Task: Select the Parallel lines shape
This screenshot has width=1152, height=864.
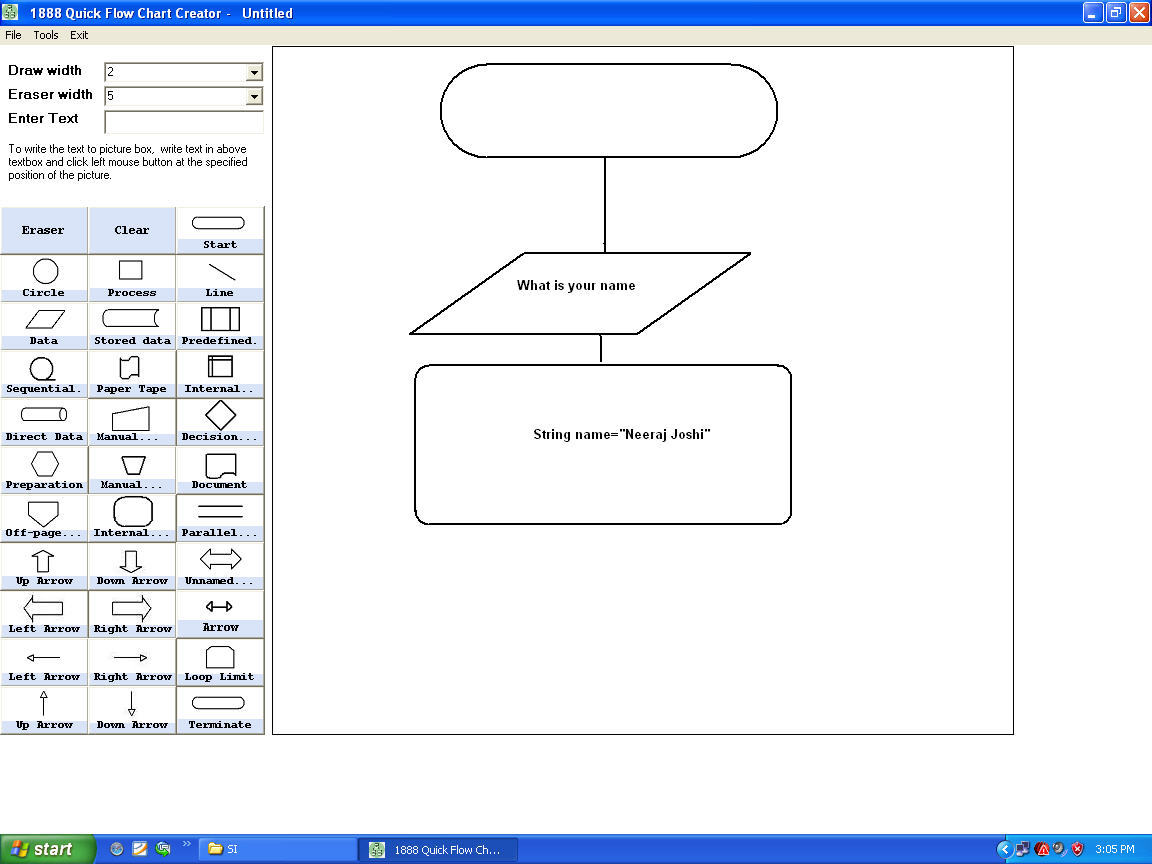Action: click(x=220, y=519)
